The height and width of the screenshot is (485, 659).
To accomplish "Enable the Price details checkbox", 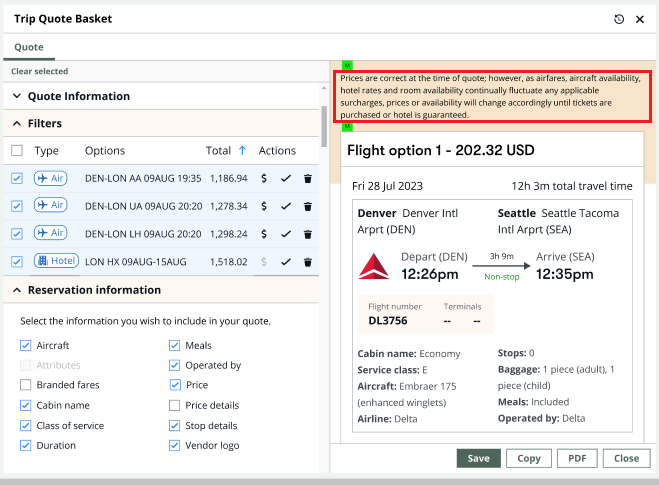I will (x=176, y=406).
